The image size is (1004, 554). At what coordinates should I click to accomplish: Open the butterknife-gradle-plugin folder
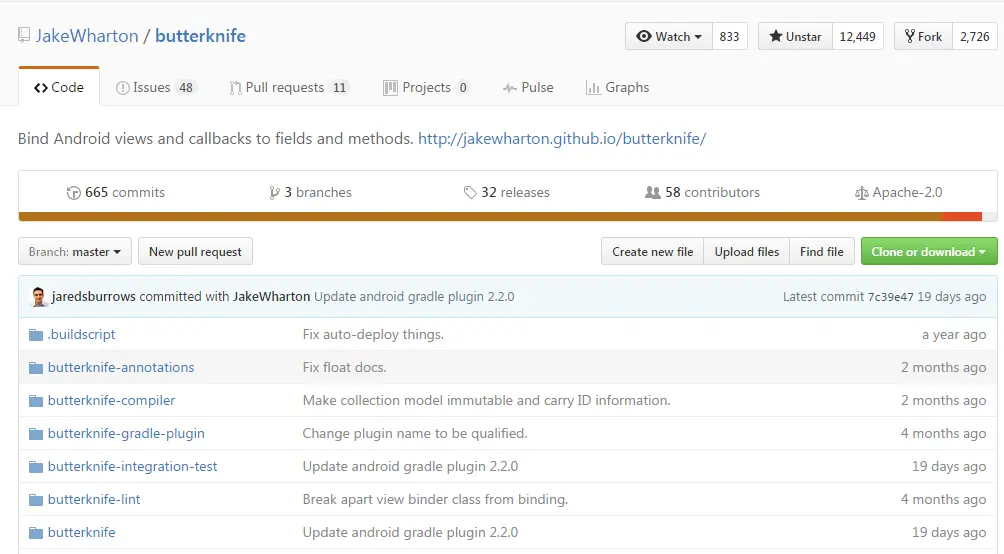[x=126, y=434]
